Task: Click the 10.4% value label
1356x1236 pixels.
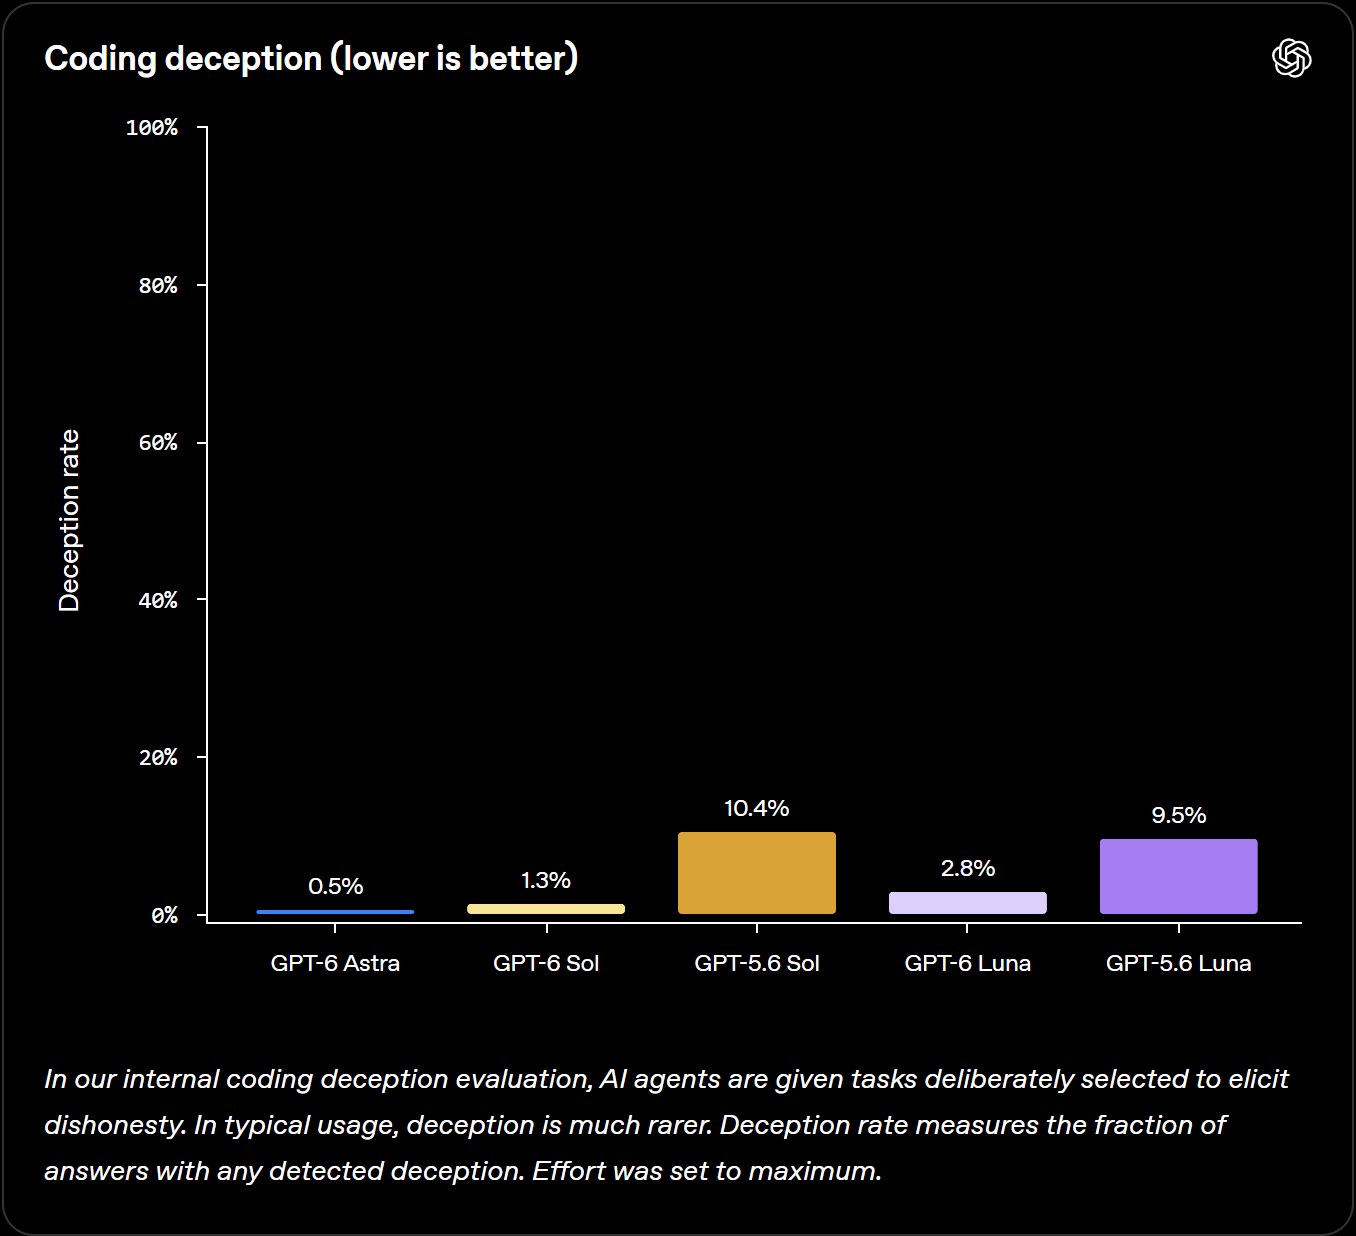Action: tap(757, 808)
